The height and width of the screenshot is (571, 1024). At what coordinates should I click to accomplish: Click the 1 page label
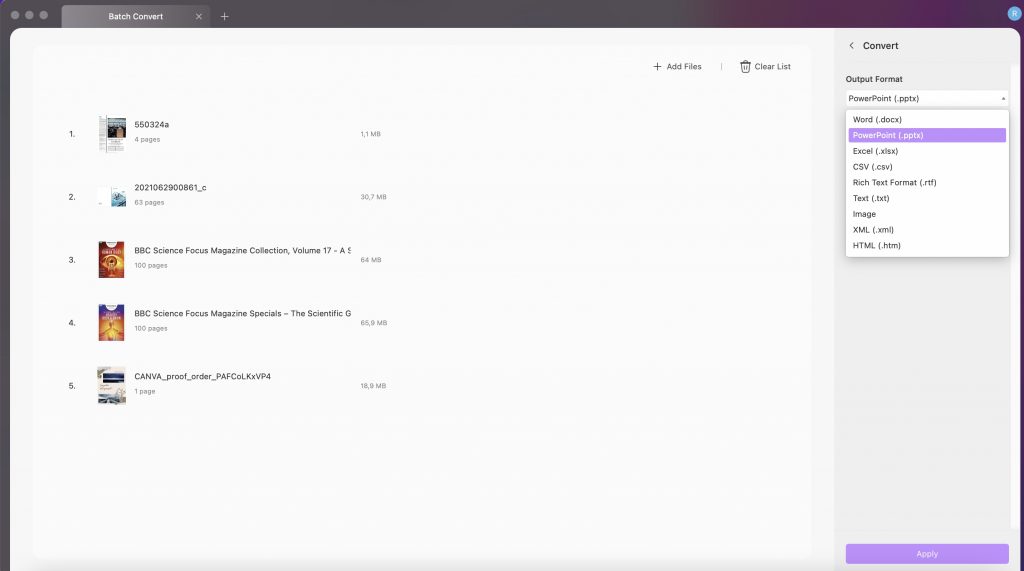click(145, 391)
